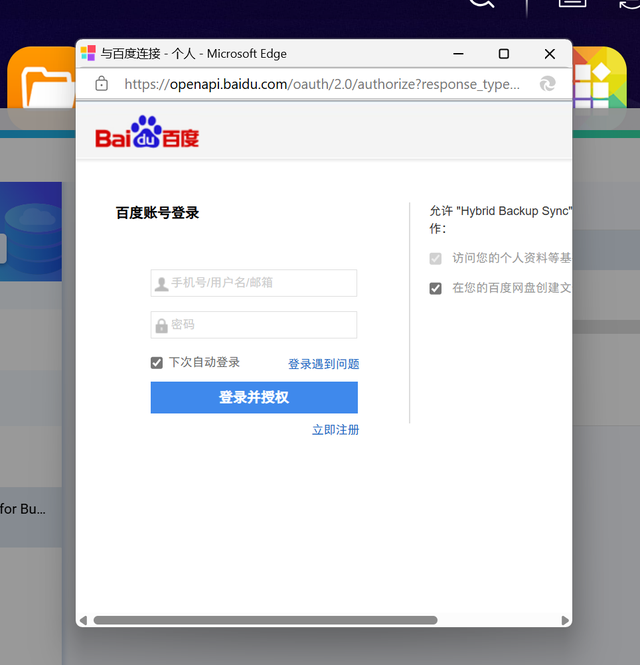Viewport: 640px width, 665px height.
Task: Click the "for Bu..." label in background window
Action: 23,509
